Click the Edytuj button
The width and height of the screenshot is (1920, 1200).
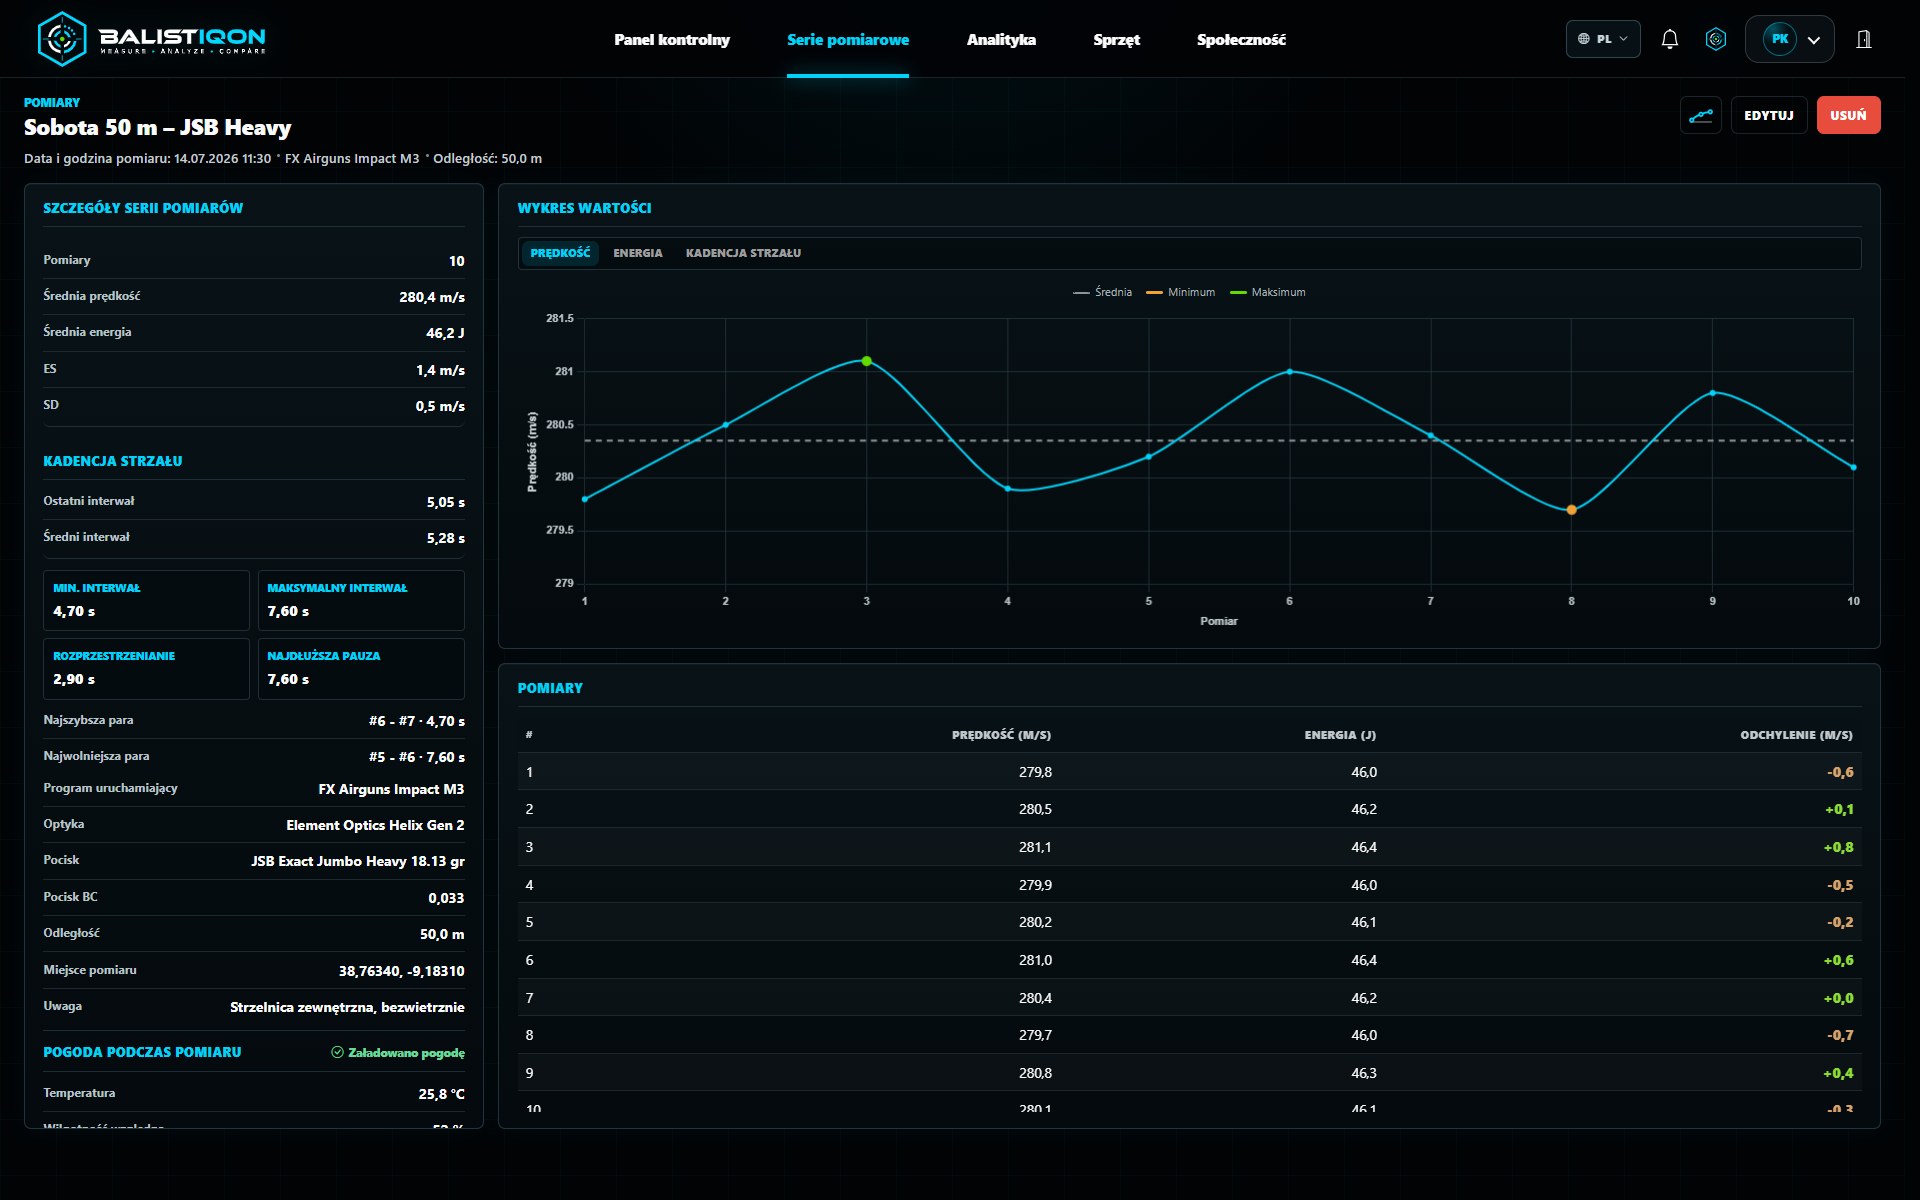coord(1769,115)
